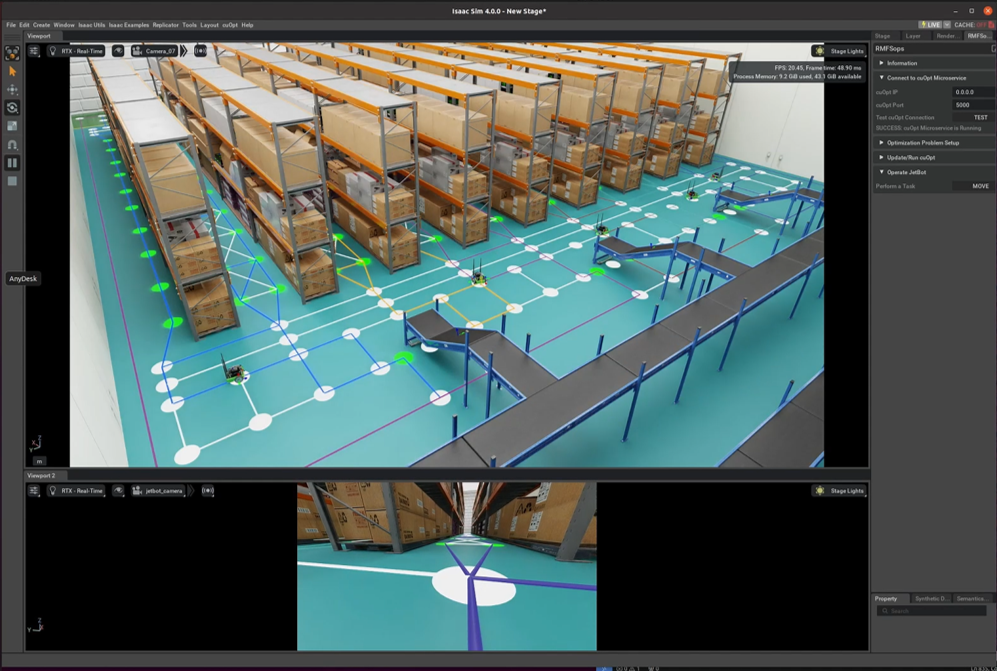Click double-chevron expand icon beside Camera_07
Image resolution: width=997 pixels, height=671 pixels.
(184, 51)
